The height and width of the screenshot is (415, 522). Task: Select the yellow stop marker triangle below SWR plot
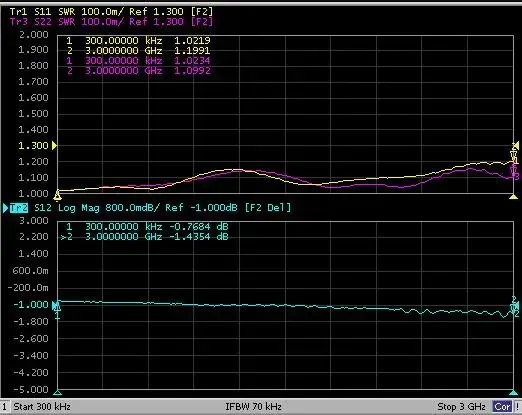(513, 197)
